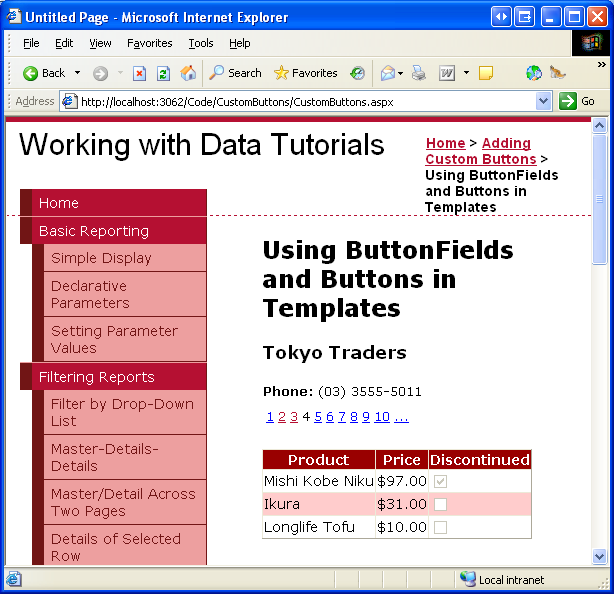Screen dimensions: 614x594
Task: Click the Print toolbar icon
Action: [x=419, y=73]
